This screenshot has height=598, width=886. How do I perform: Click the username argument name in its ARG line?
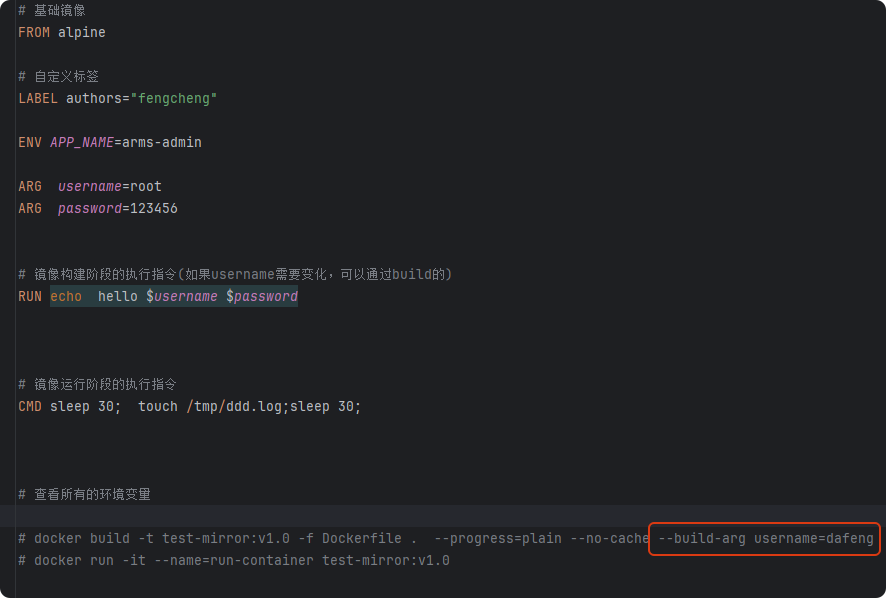pos(90,187)
